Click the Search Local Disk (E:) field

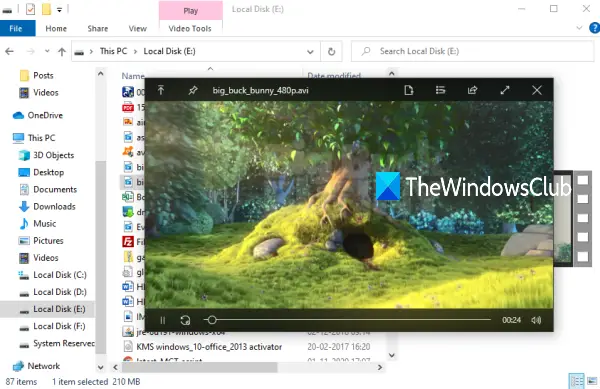point(473,51)
